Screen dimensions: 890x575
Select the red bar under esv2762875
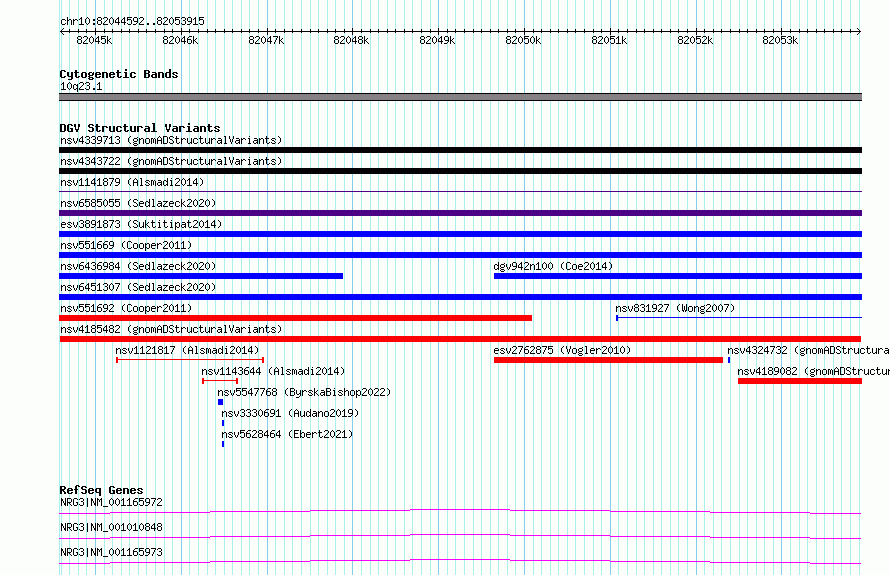click(x=608, y=360)
